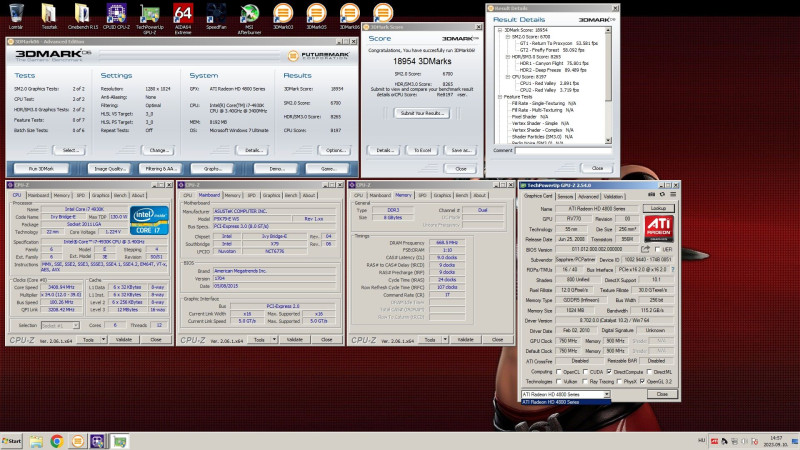This screenshot has width=800, height=450.
Task: Click the Filtering & AA button
Action: pyautogui.click(x=160, y=168)
